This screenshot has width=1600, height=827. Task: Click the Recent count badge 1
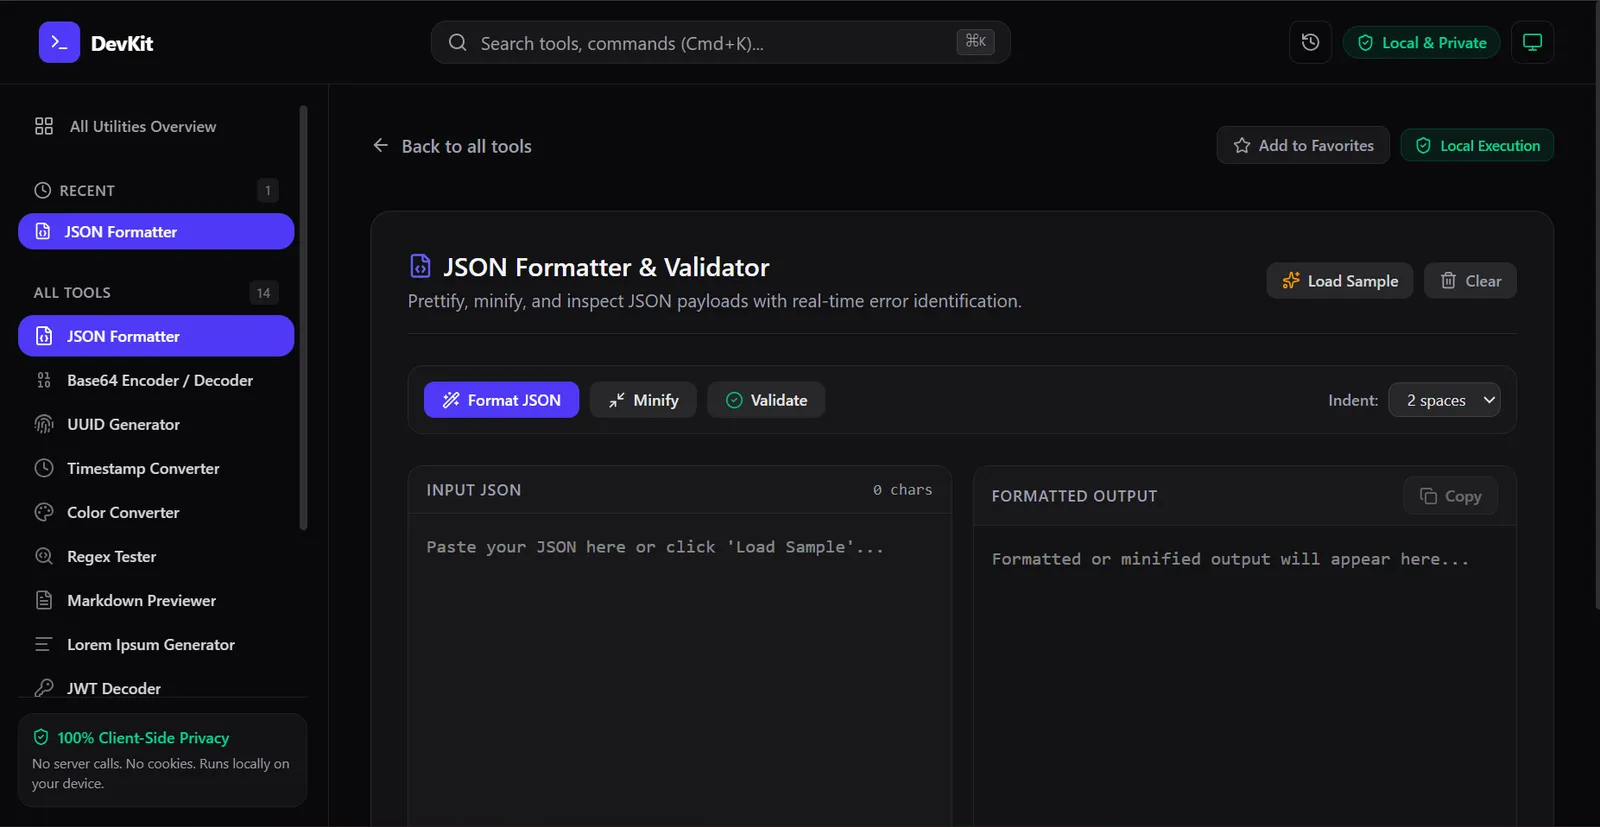click(x=268, y=190)
